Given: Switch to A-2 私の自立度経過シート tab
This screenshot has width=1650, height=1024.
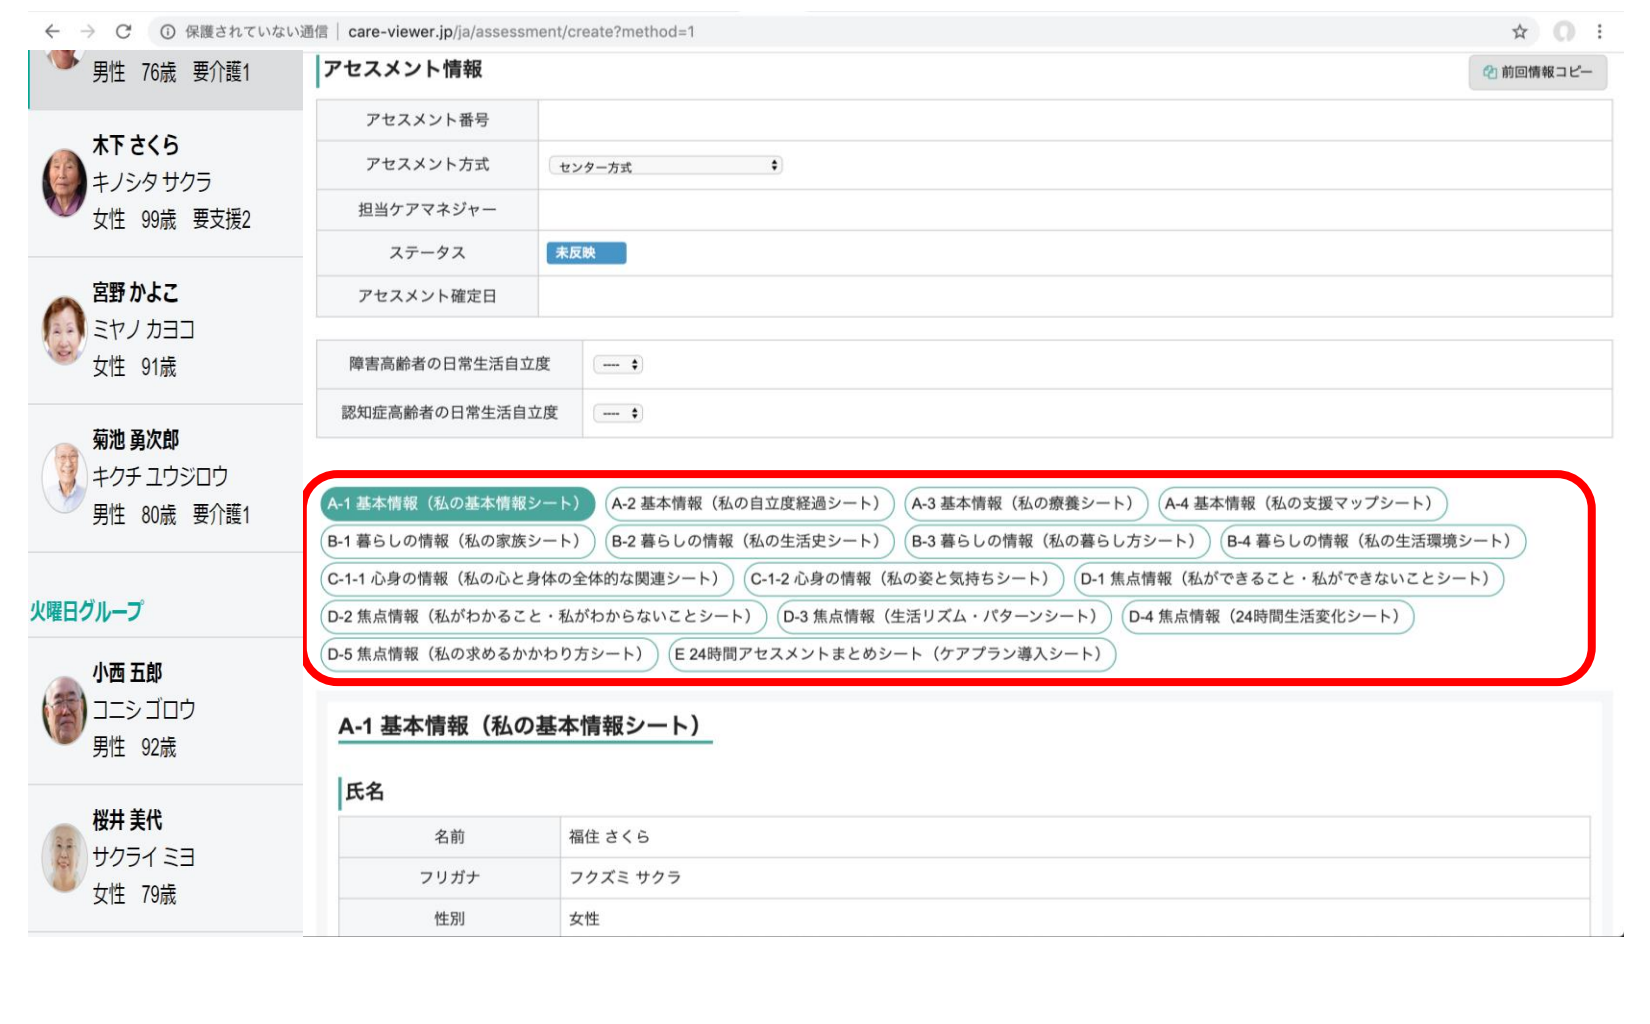Looking at the screenshot, I should click(x=748, y=504).
